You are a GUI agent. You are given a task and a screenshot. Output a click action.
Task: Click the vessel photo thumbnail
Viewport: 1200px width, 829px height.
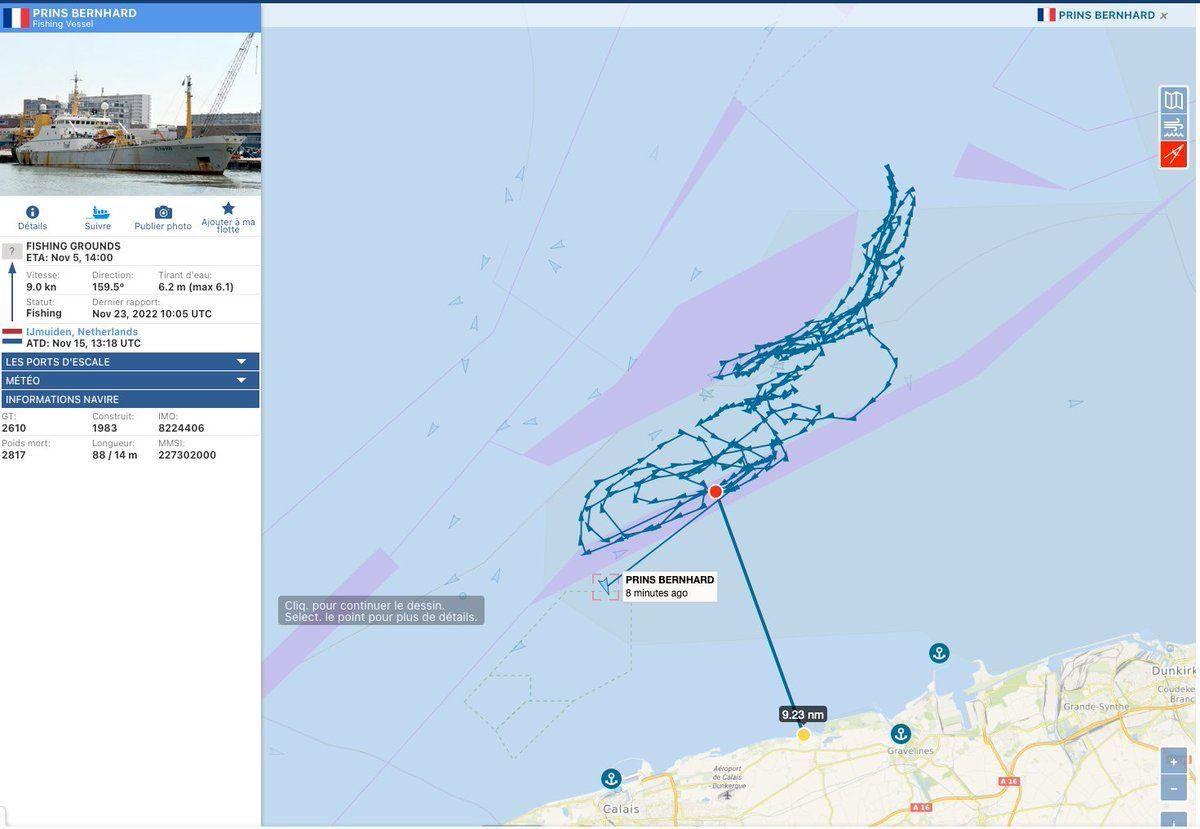coord(130,114)
